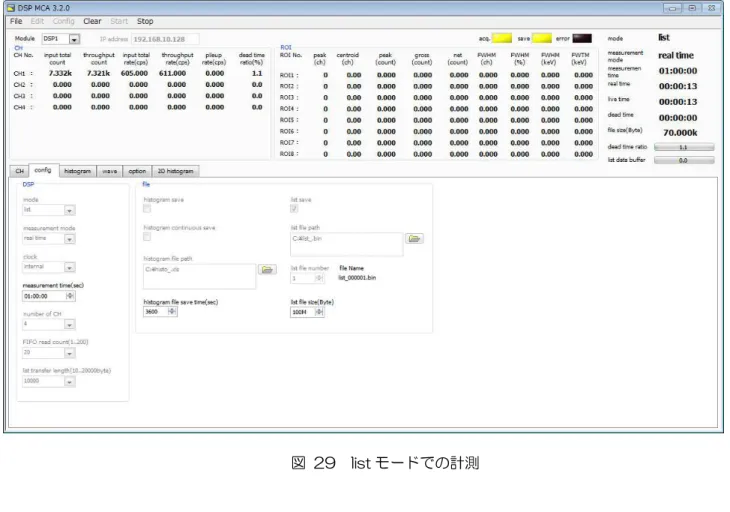
Task: Expand the number of CH dropdown
Action: pos(69,324)
